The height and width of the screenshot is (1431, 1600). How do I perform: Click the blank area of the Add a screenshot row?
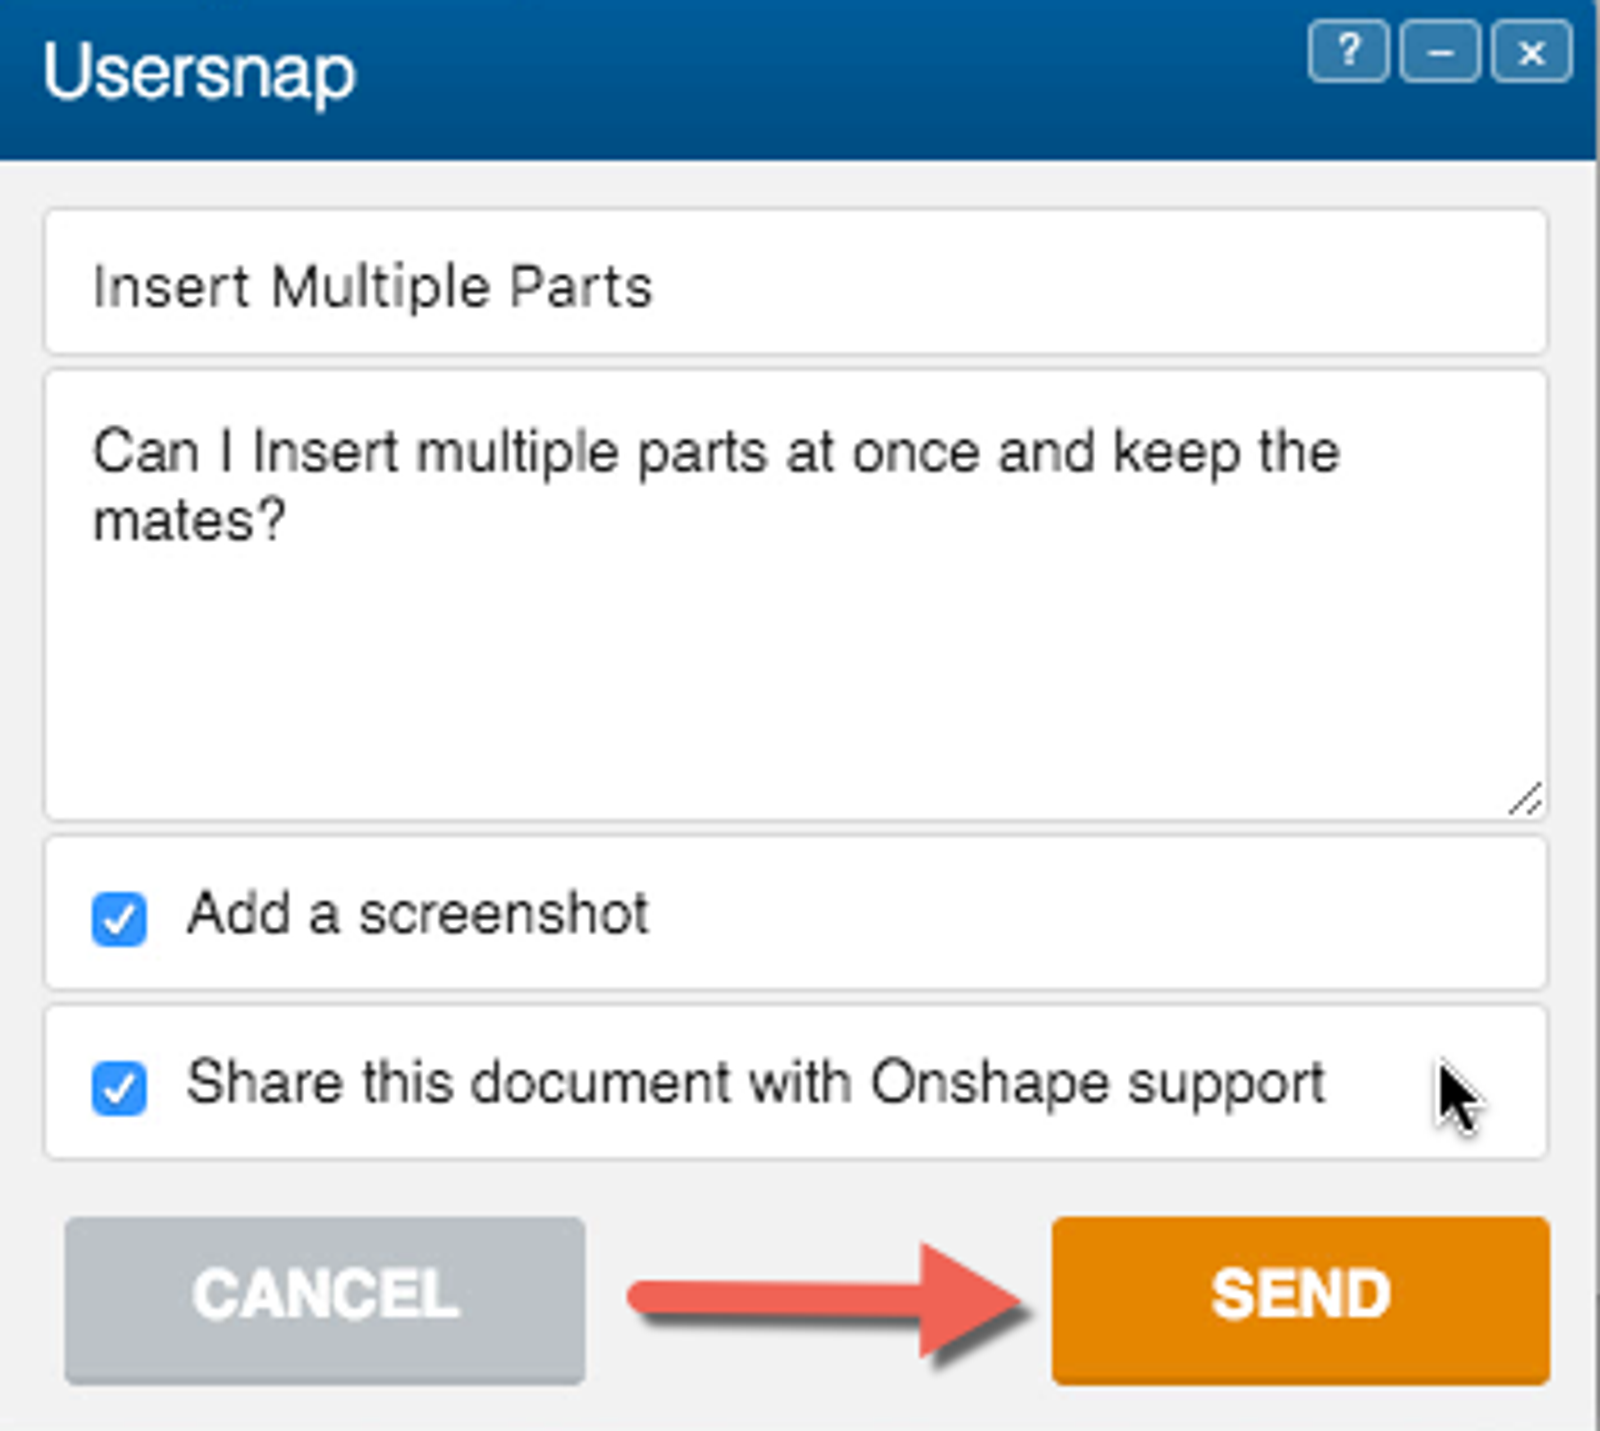1100,914
